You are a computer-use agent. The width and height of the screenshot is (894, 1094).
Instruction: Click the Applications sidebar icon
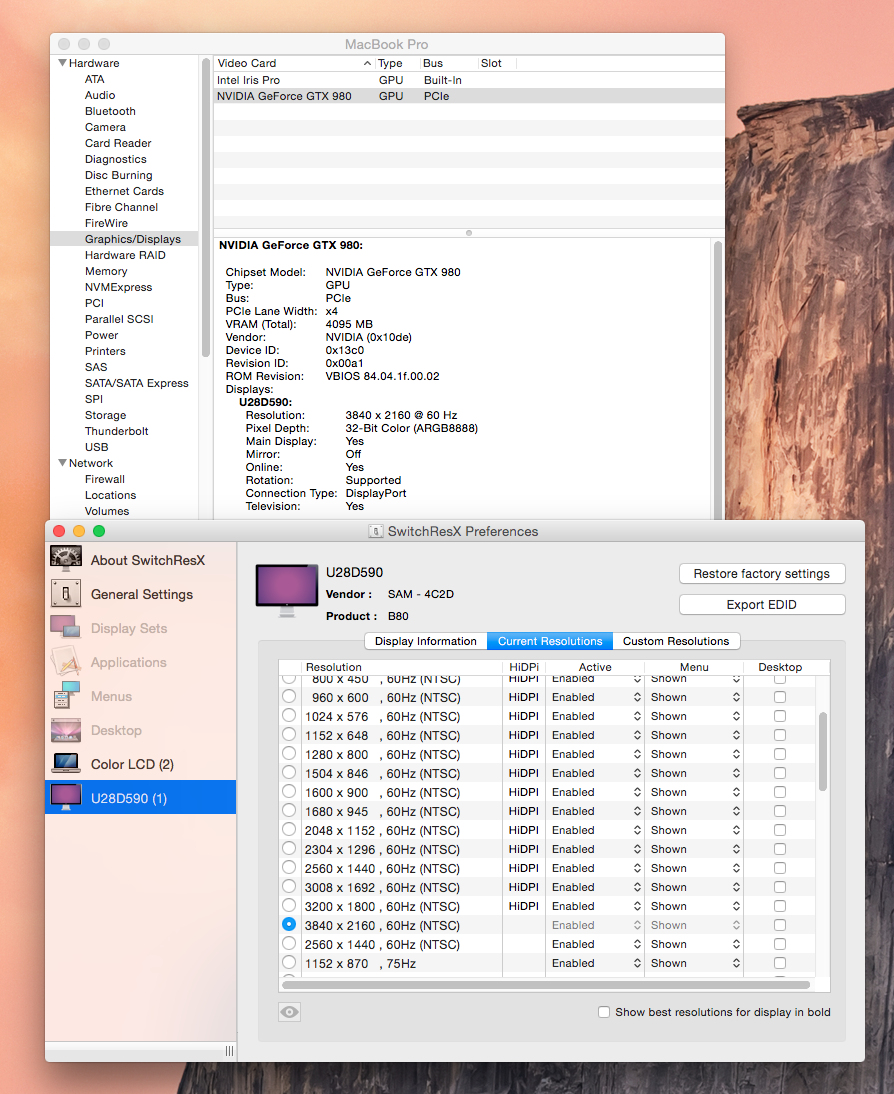(66, 661)
